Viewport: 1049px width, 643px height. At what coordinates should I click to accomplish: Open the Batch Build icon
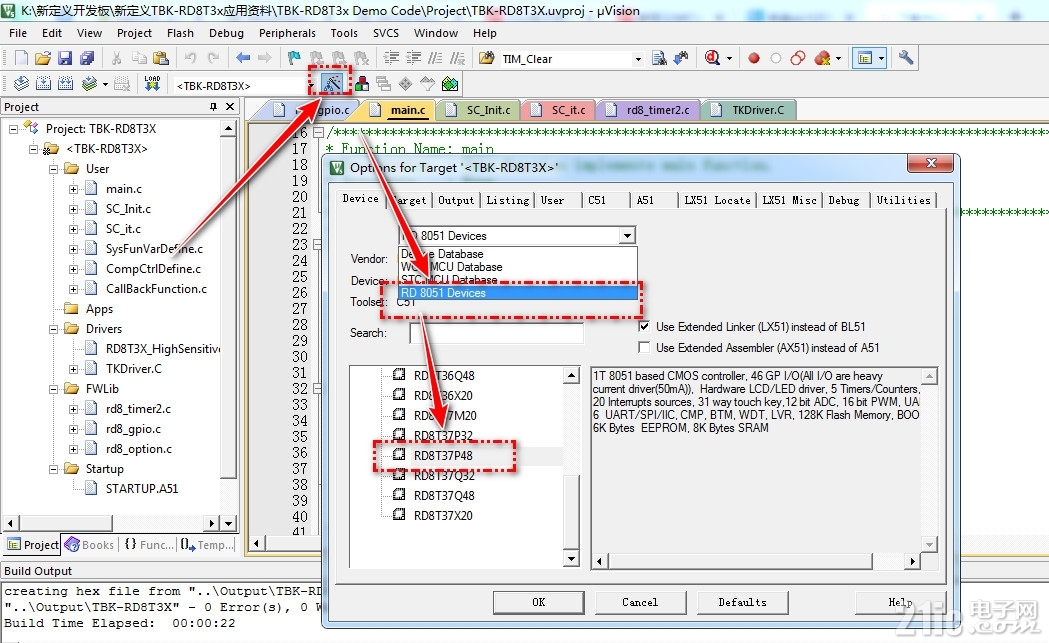89,84
